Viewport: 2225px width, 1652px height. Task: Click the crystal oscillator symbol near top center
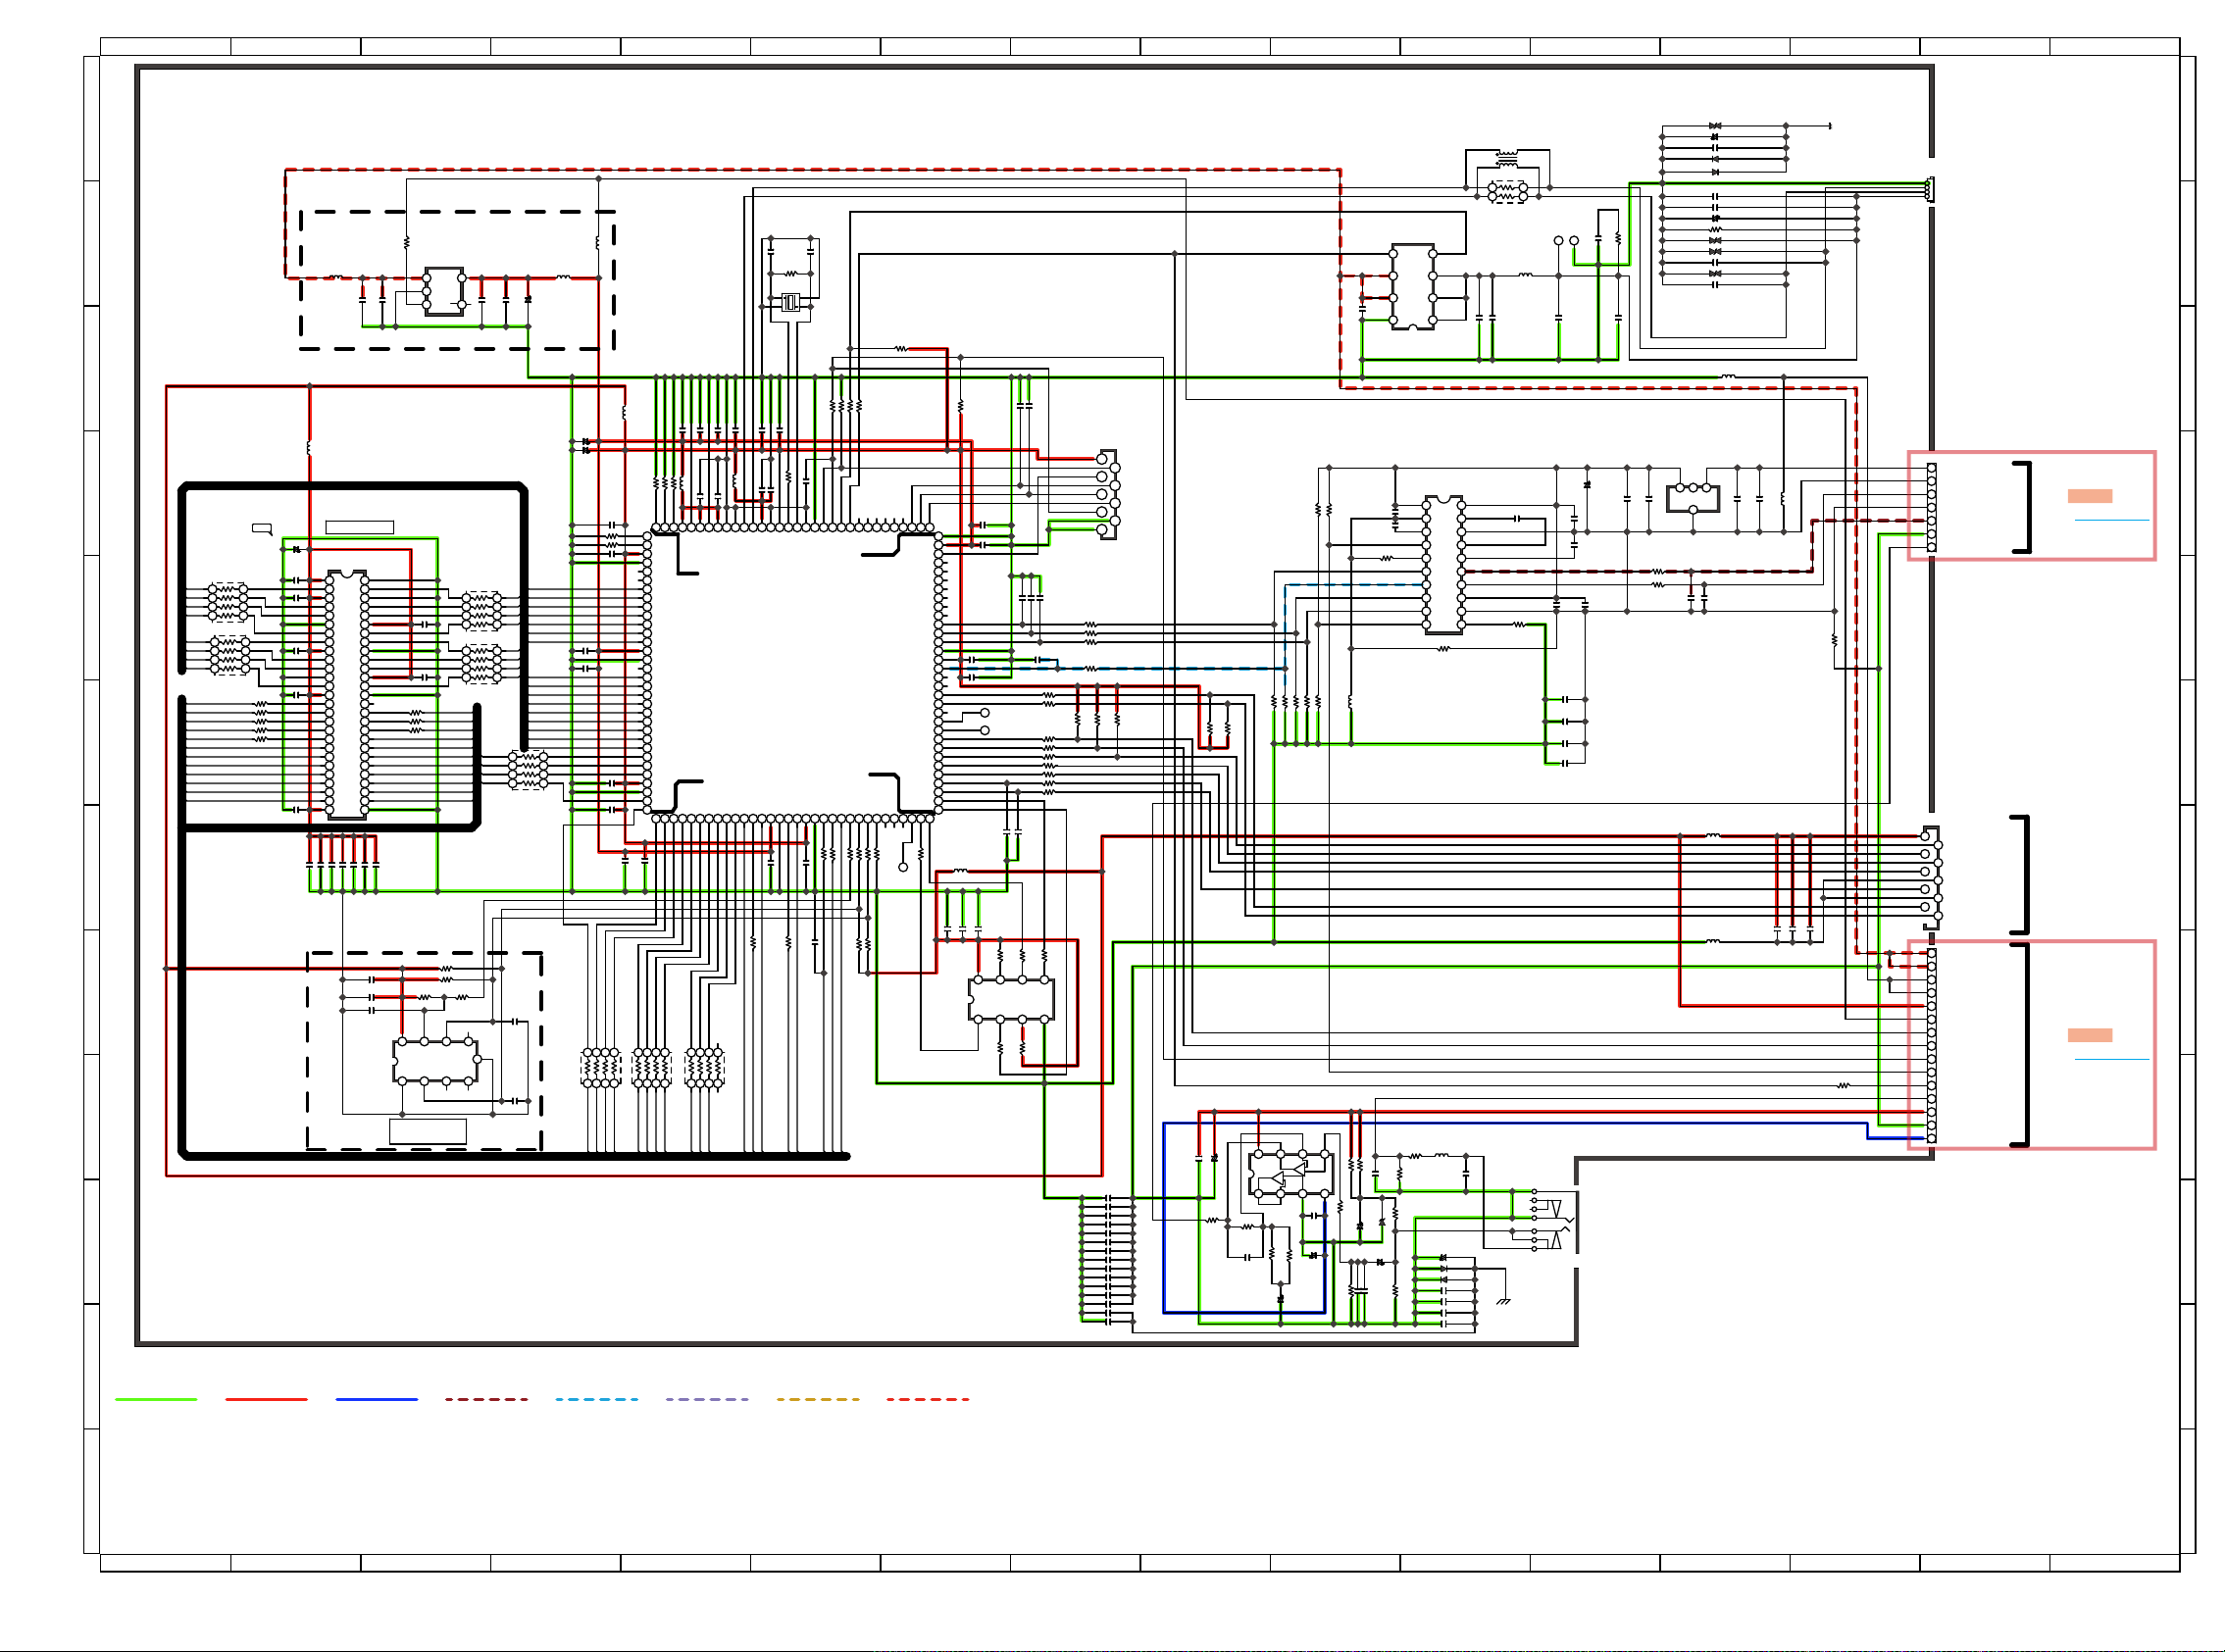click(790, 302)
